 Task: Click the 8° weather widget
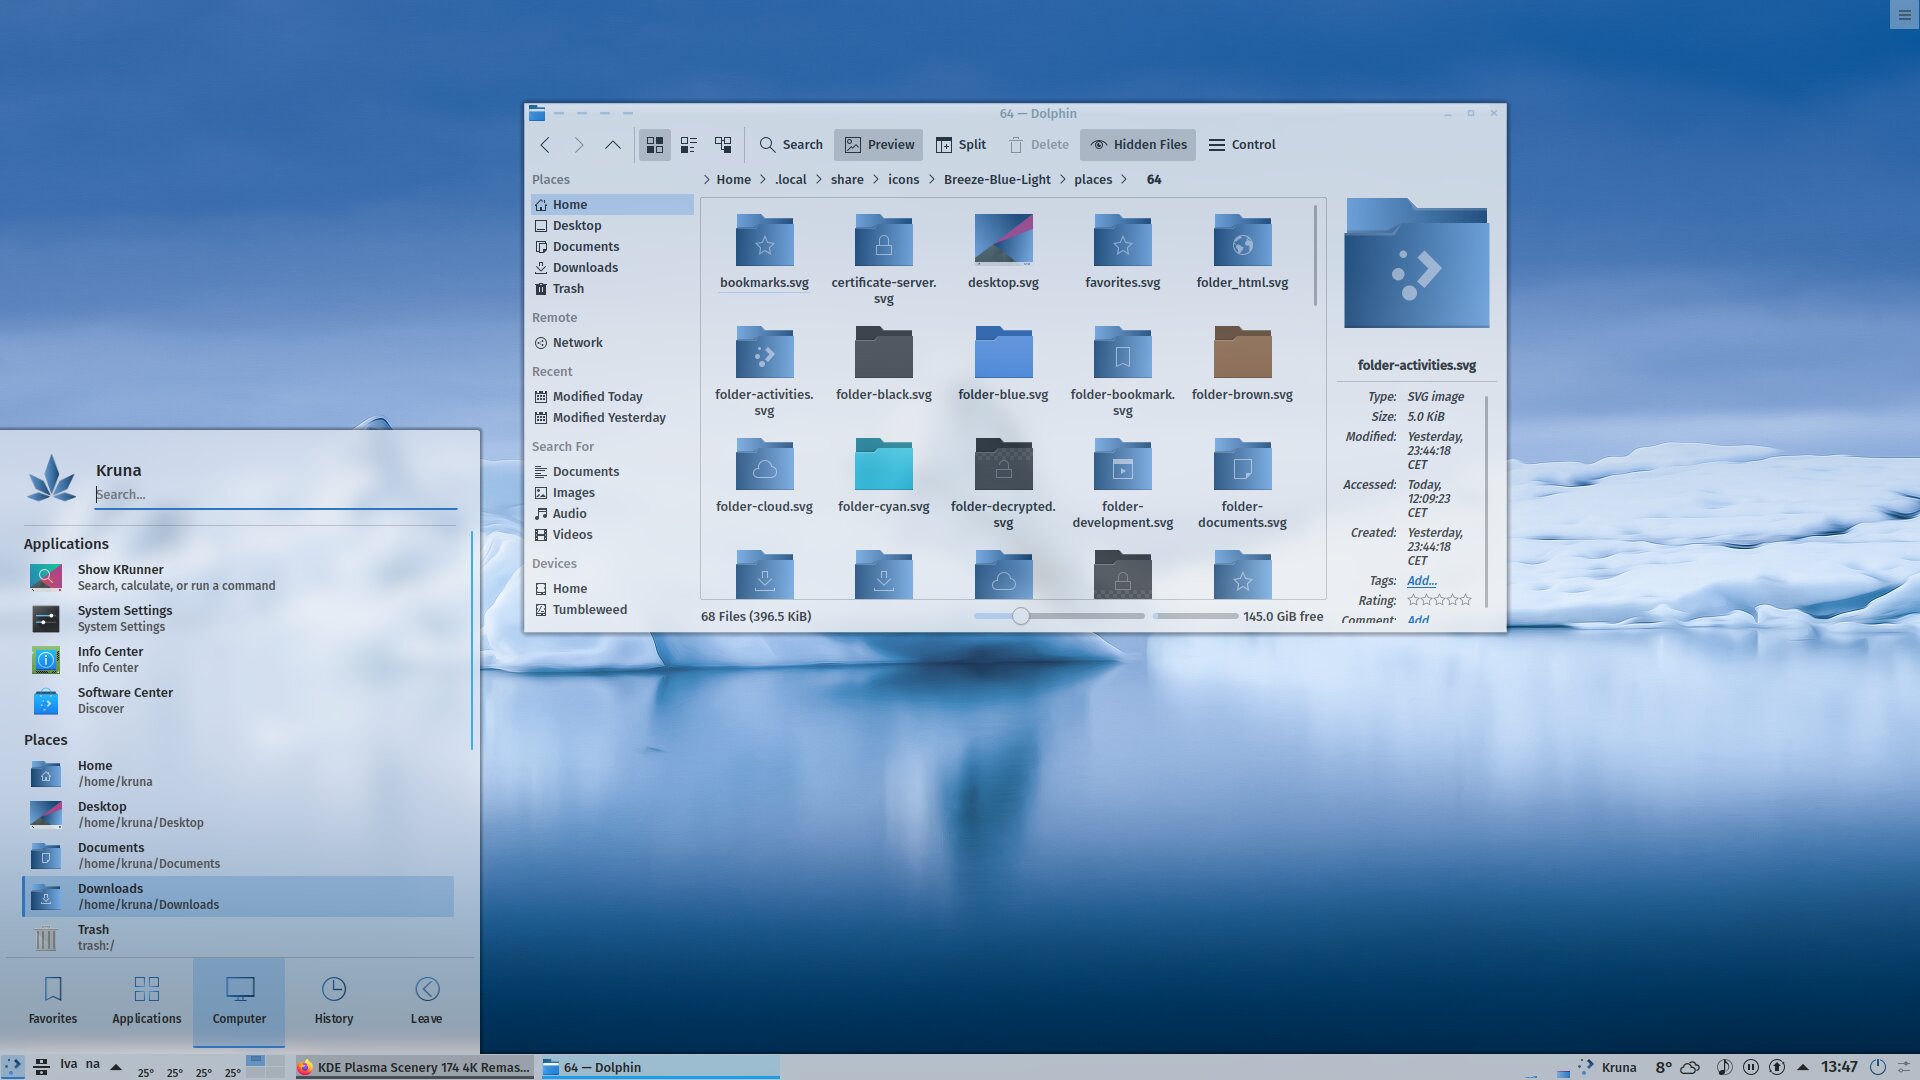1677,1067
